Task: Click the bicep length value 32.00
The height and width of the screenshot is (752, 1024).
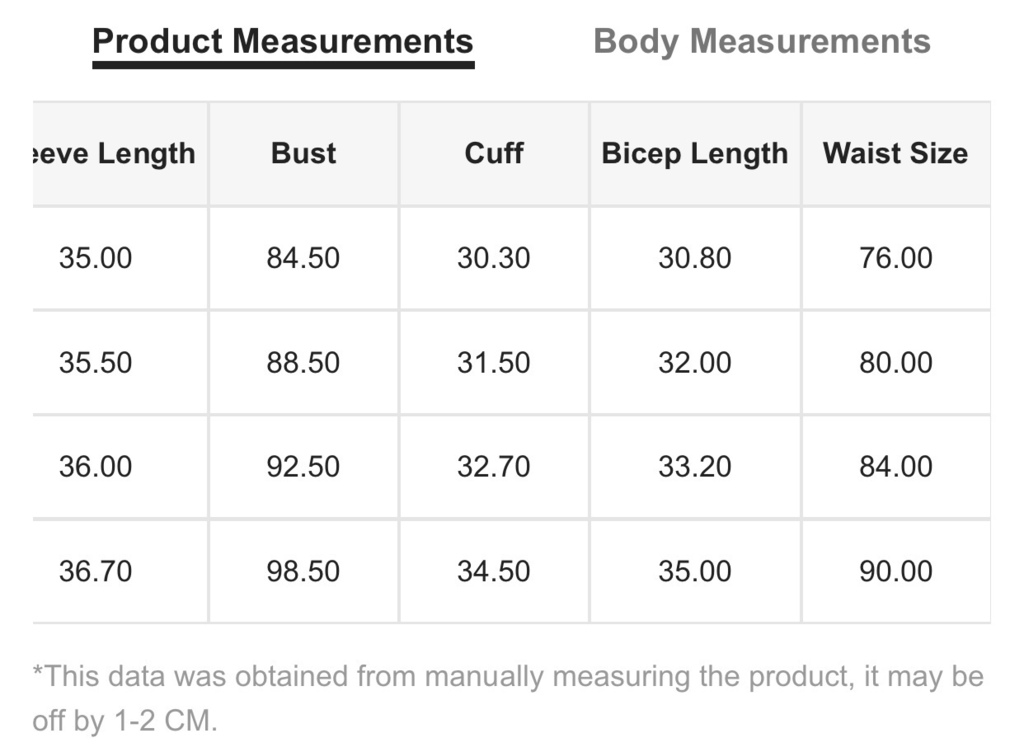Action: point(695,362)
